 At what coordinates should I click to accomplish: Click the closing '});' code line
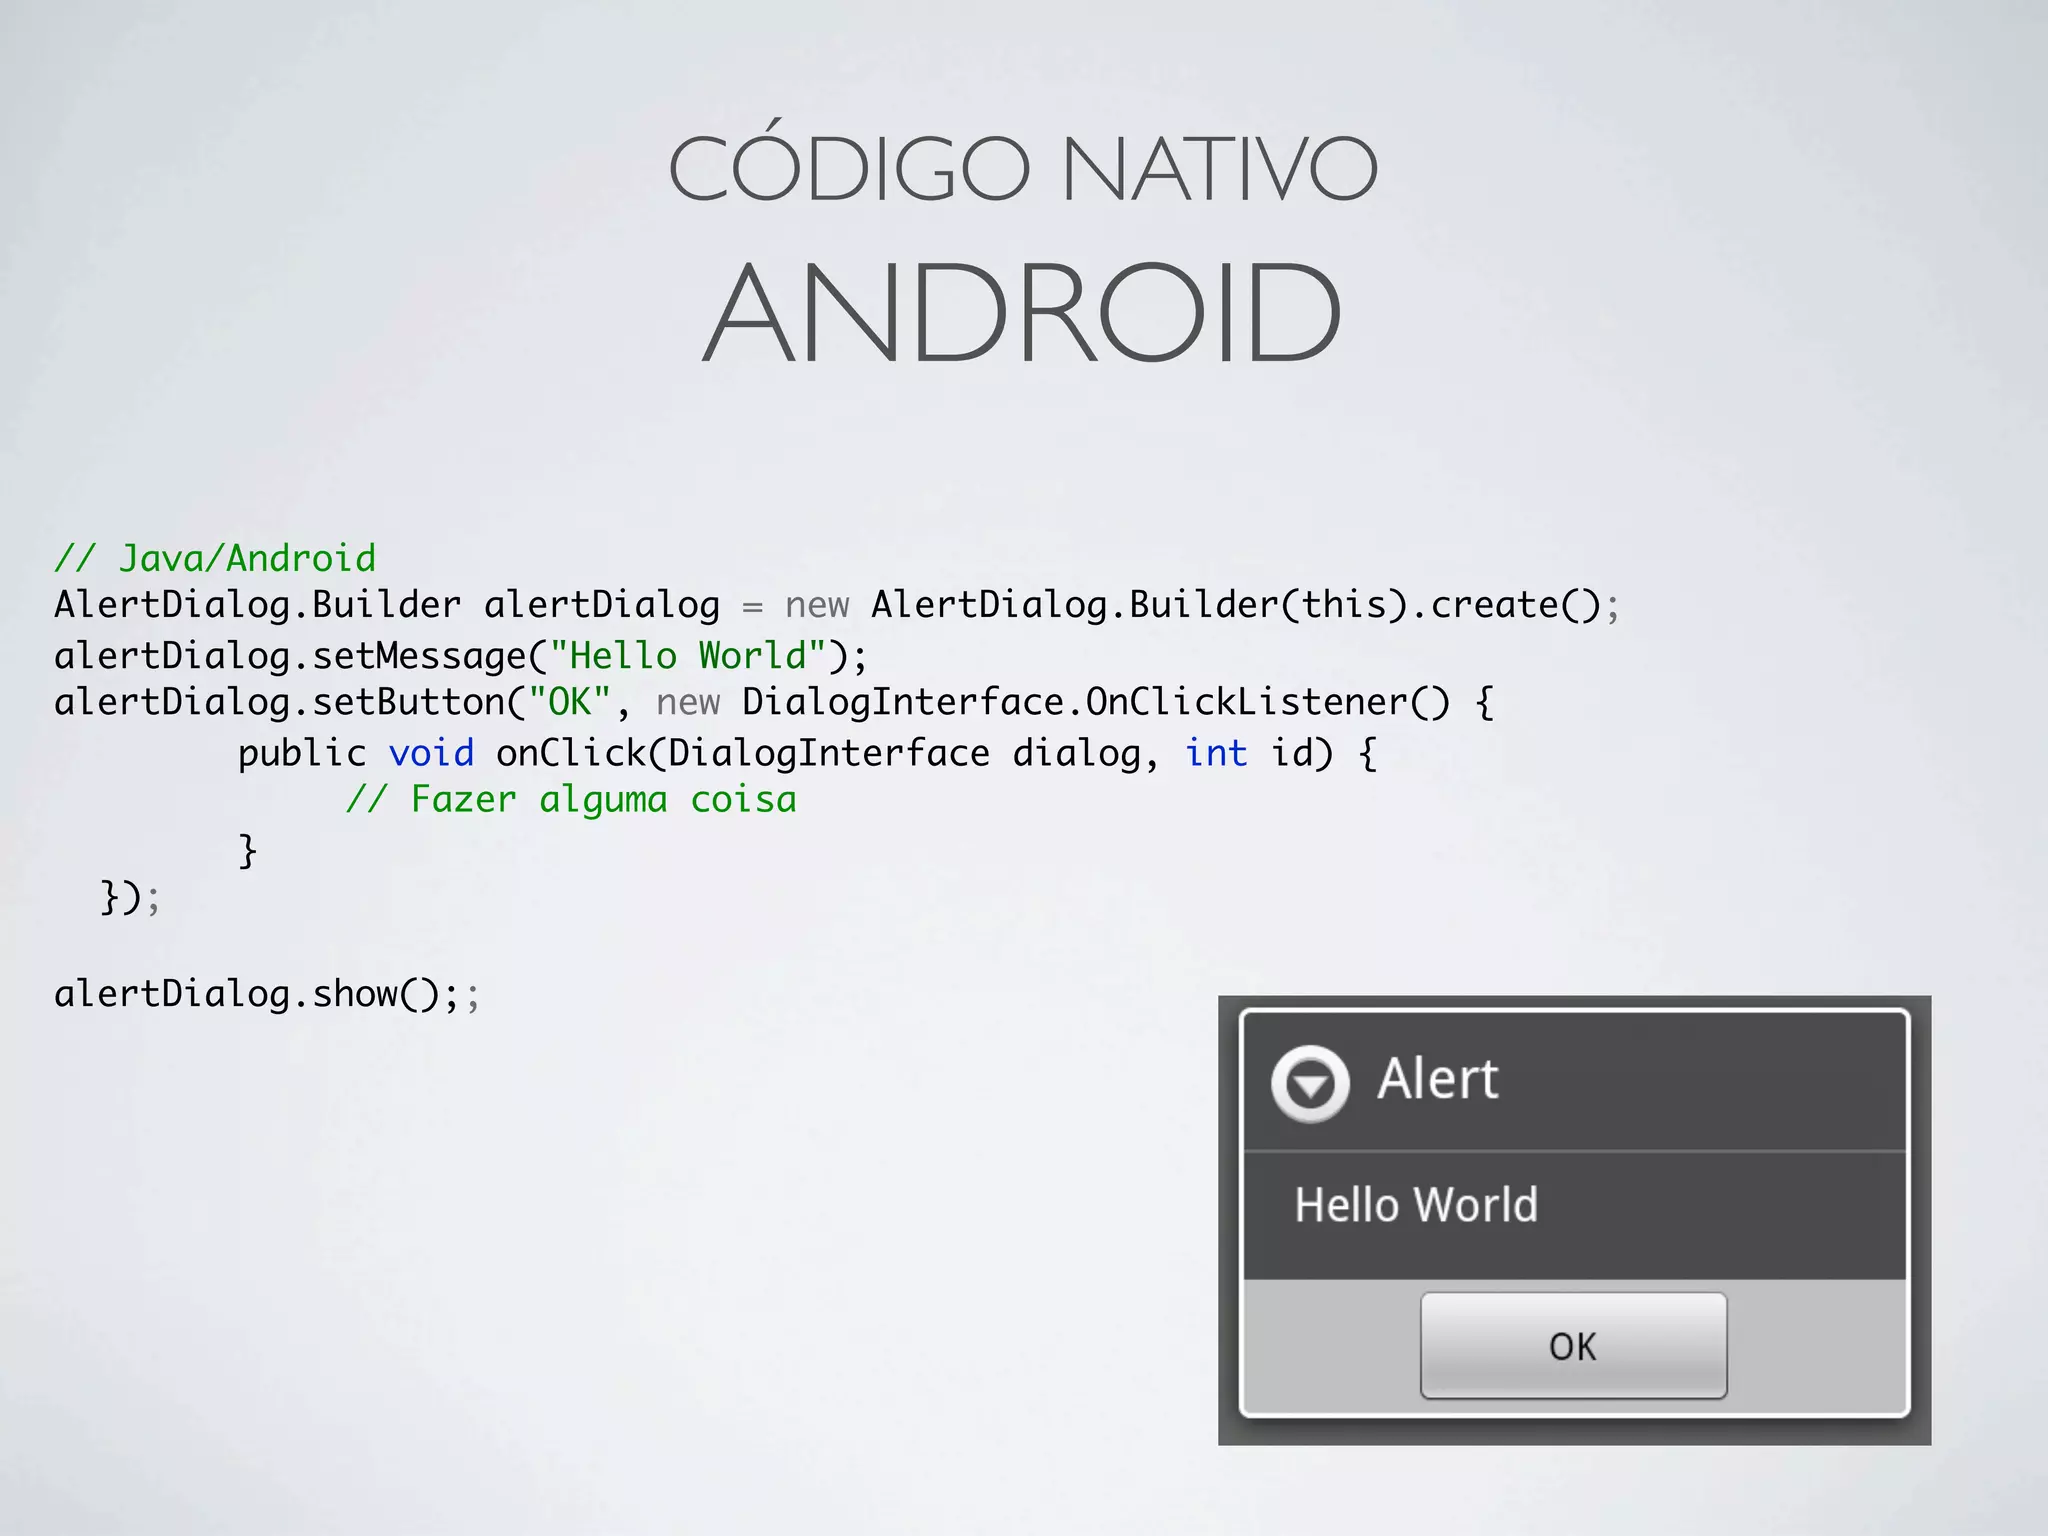point(130,897)
